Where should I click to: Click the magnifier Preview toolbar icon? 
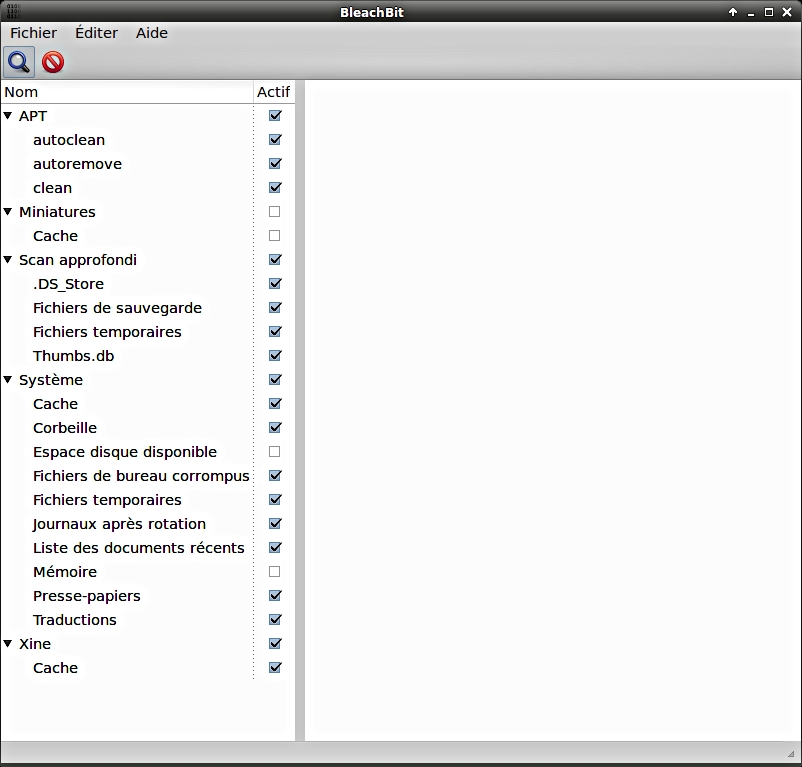pos(19,62)
